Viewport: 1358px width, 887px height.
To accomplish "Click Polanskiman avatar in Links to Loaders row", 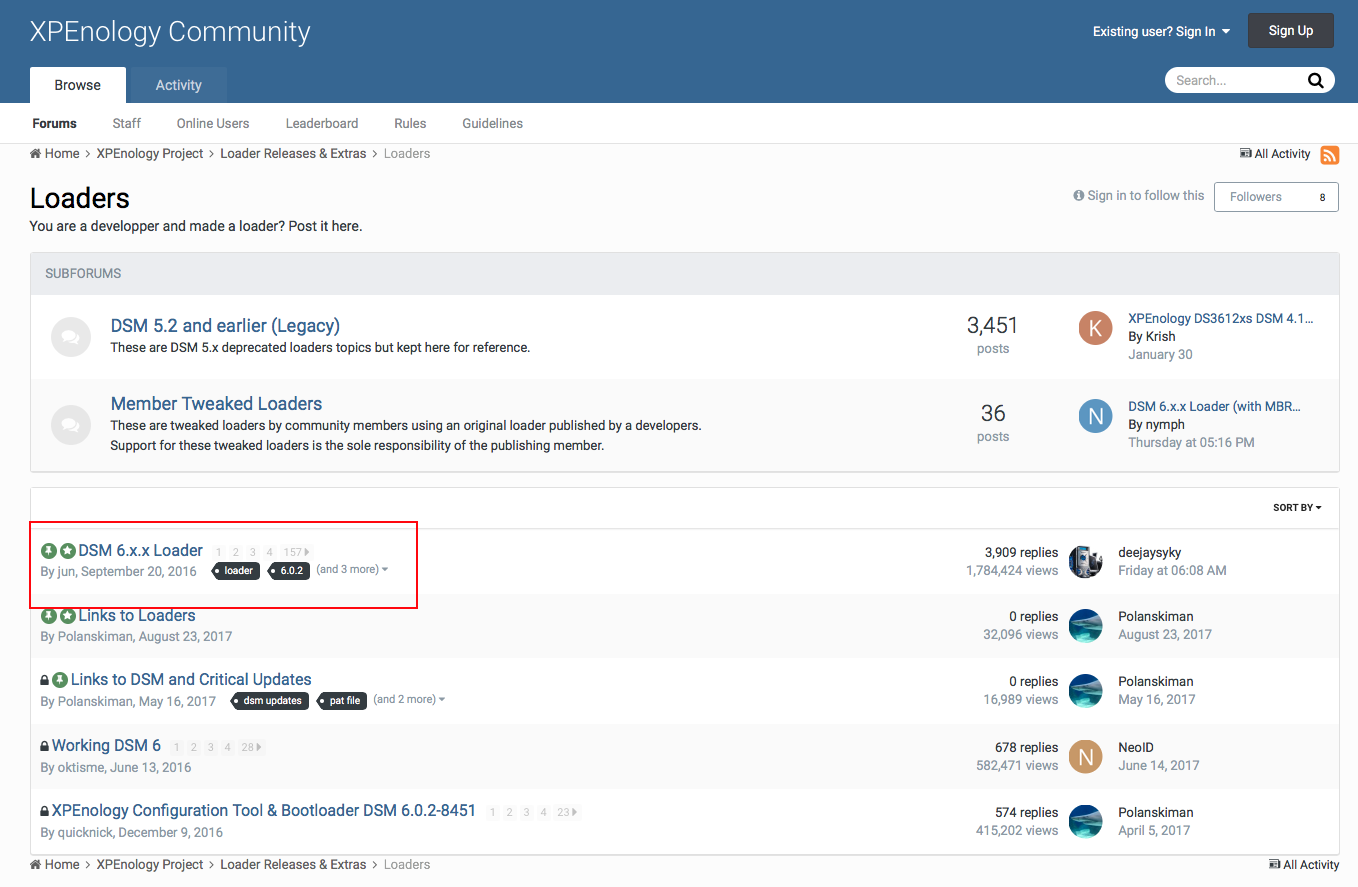I will click(1085, 626).
